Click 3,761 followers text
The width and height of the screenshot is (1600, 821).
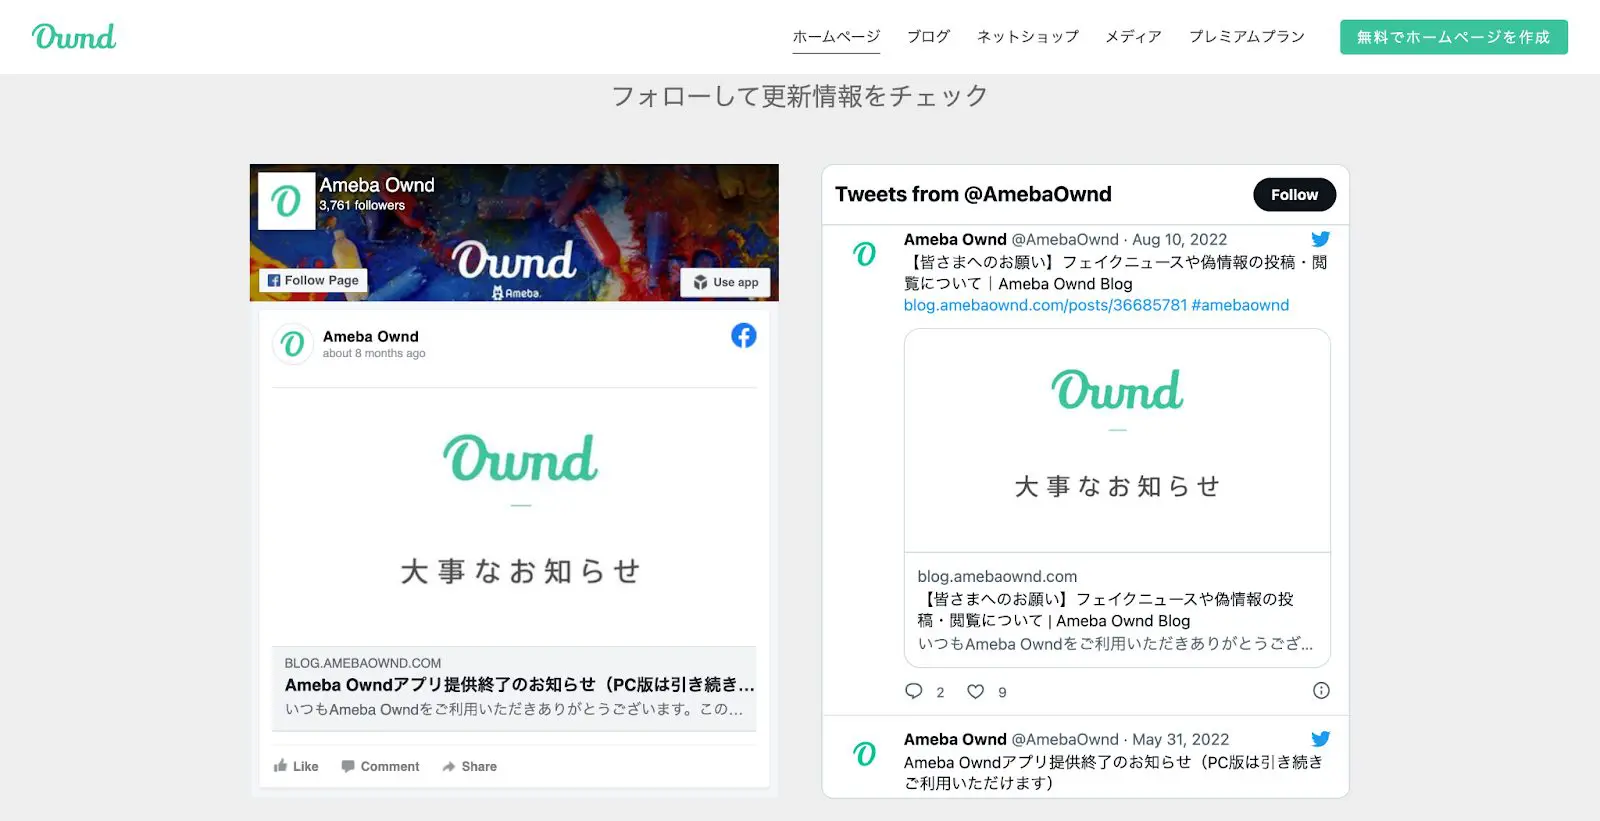coord(362,206)
